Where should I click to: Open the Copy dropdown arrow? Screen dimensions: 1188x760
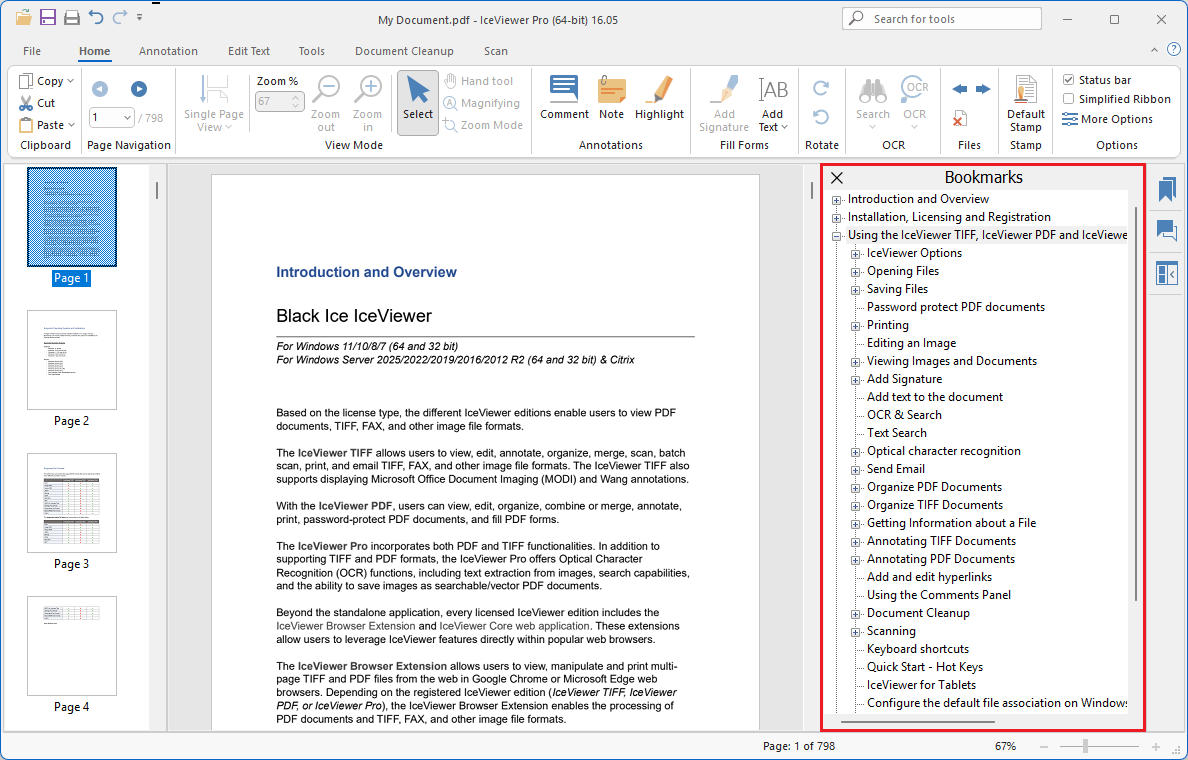point(70,80)
